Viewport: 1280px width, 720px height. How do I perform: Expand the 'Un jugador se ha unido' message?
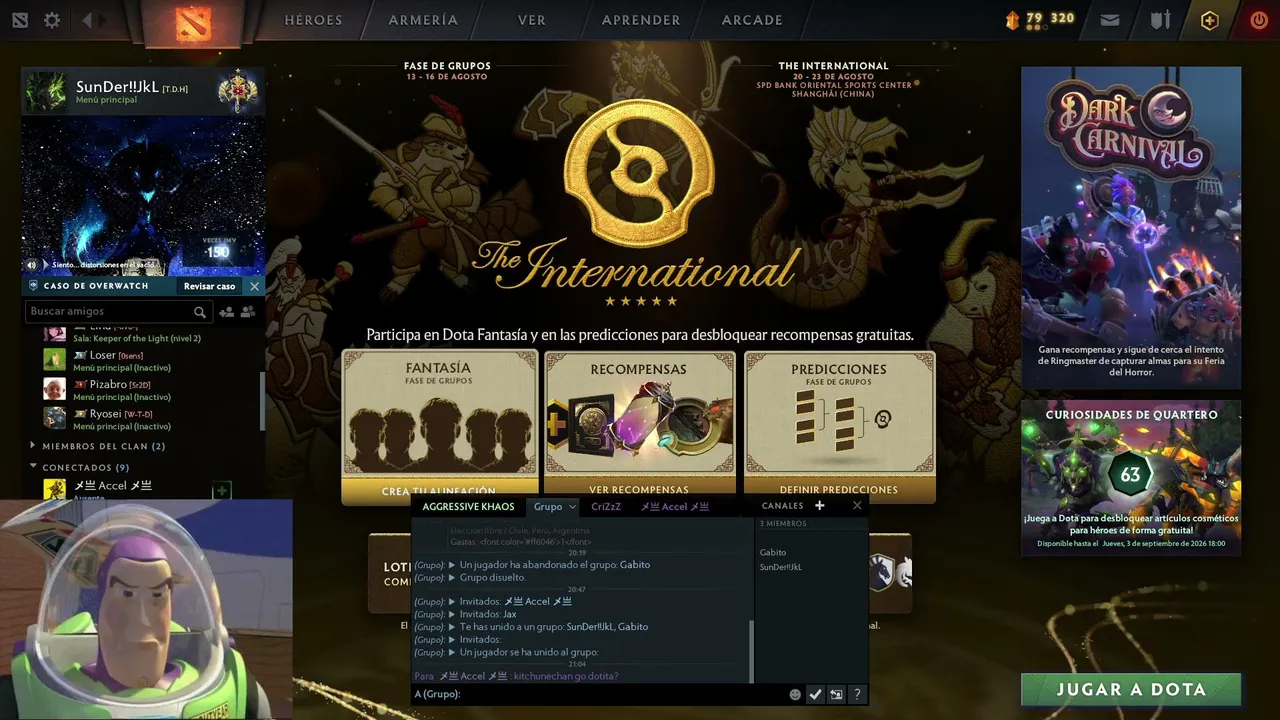coord(452,652)
